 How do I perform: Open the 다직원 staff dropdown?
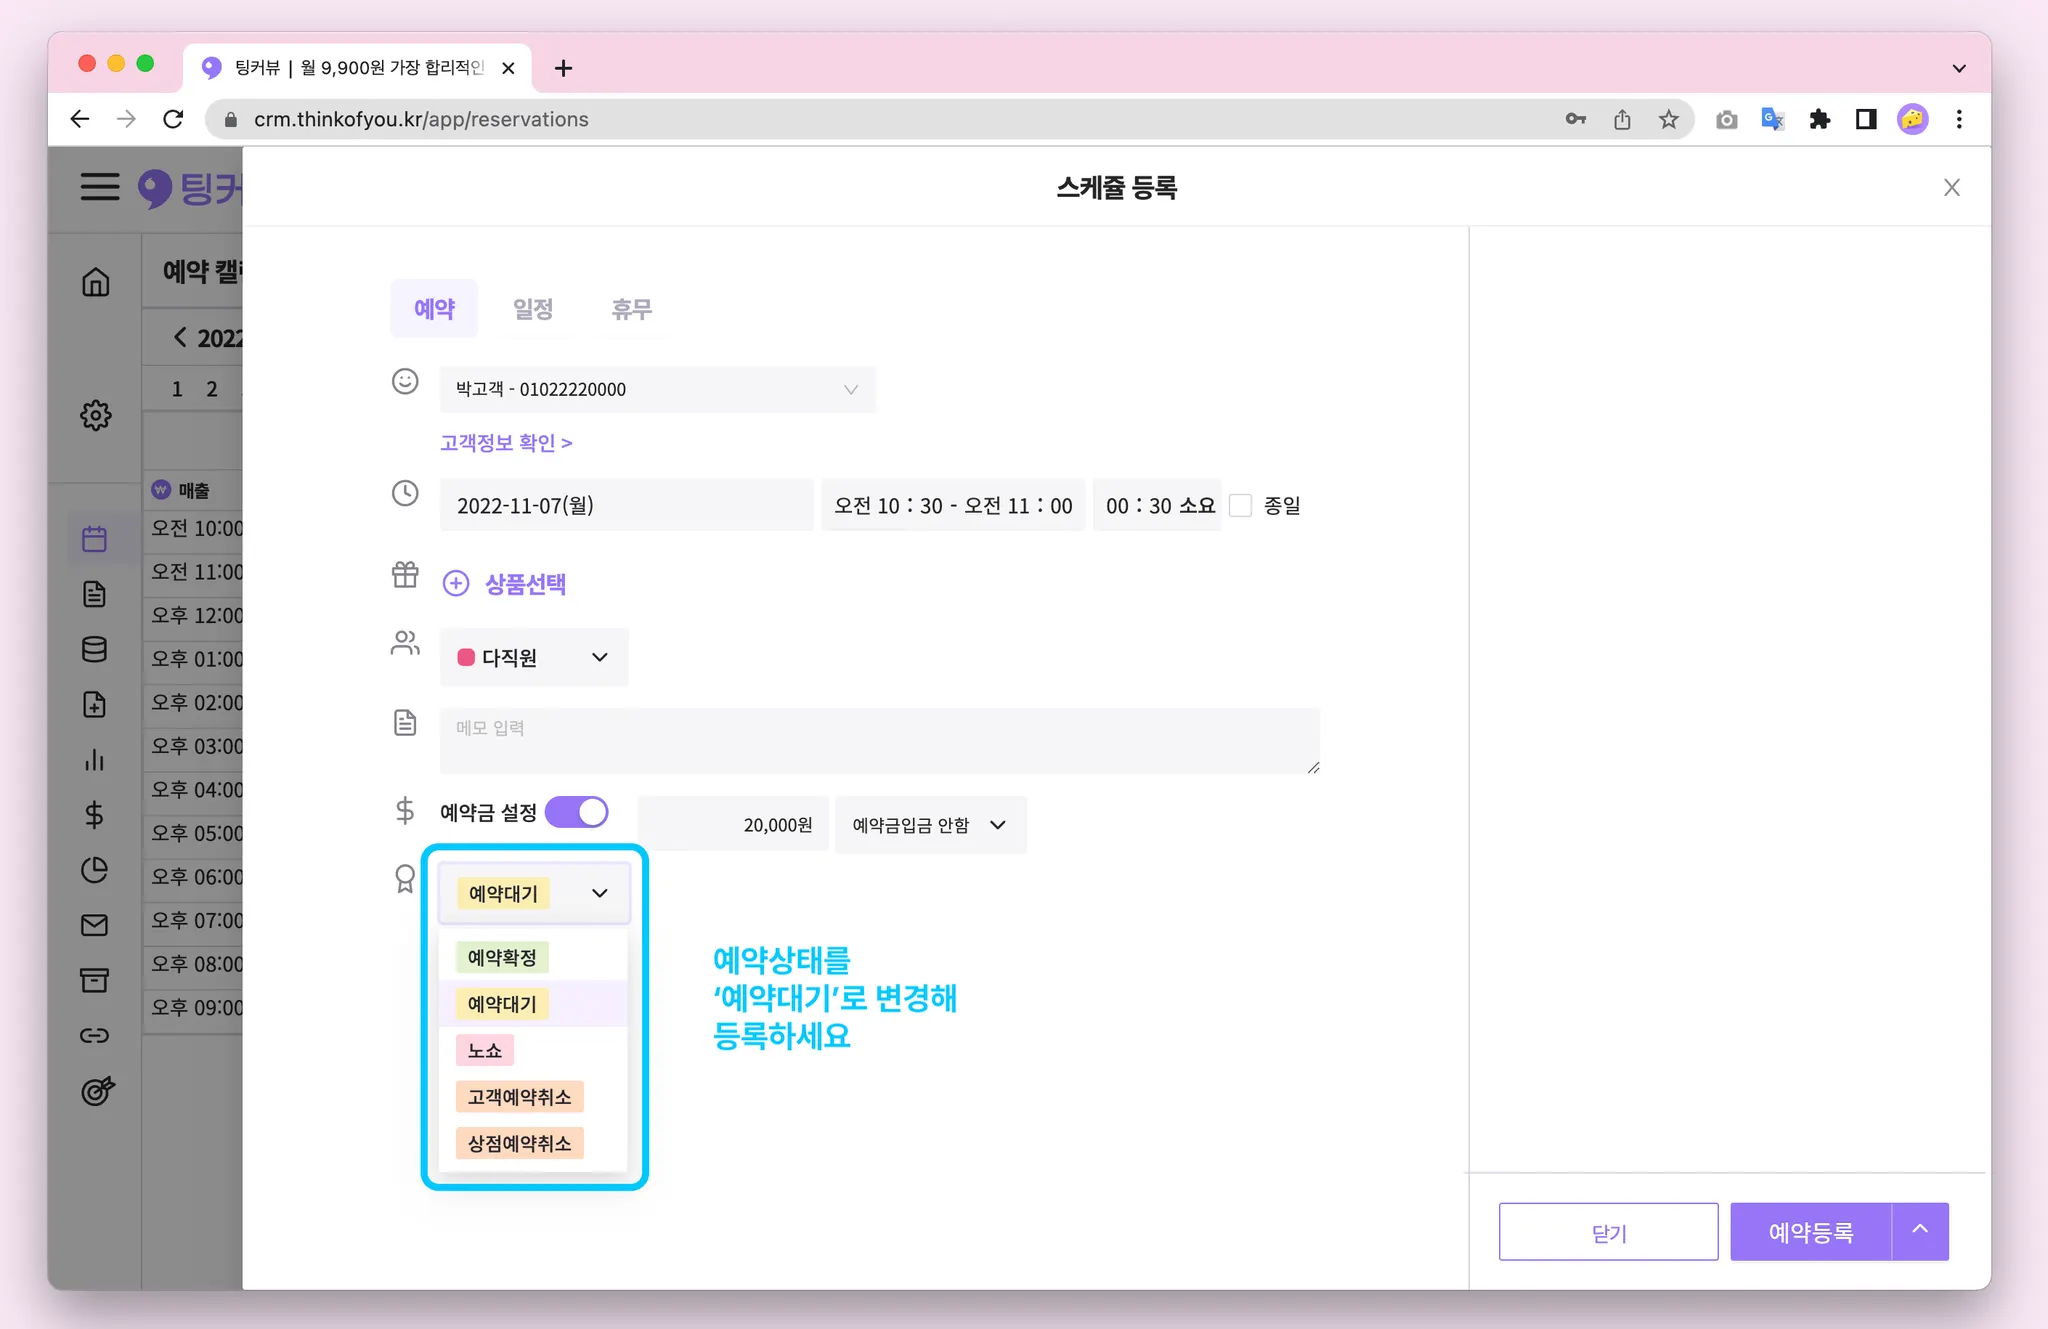click(534, 658)
